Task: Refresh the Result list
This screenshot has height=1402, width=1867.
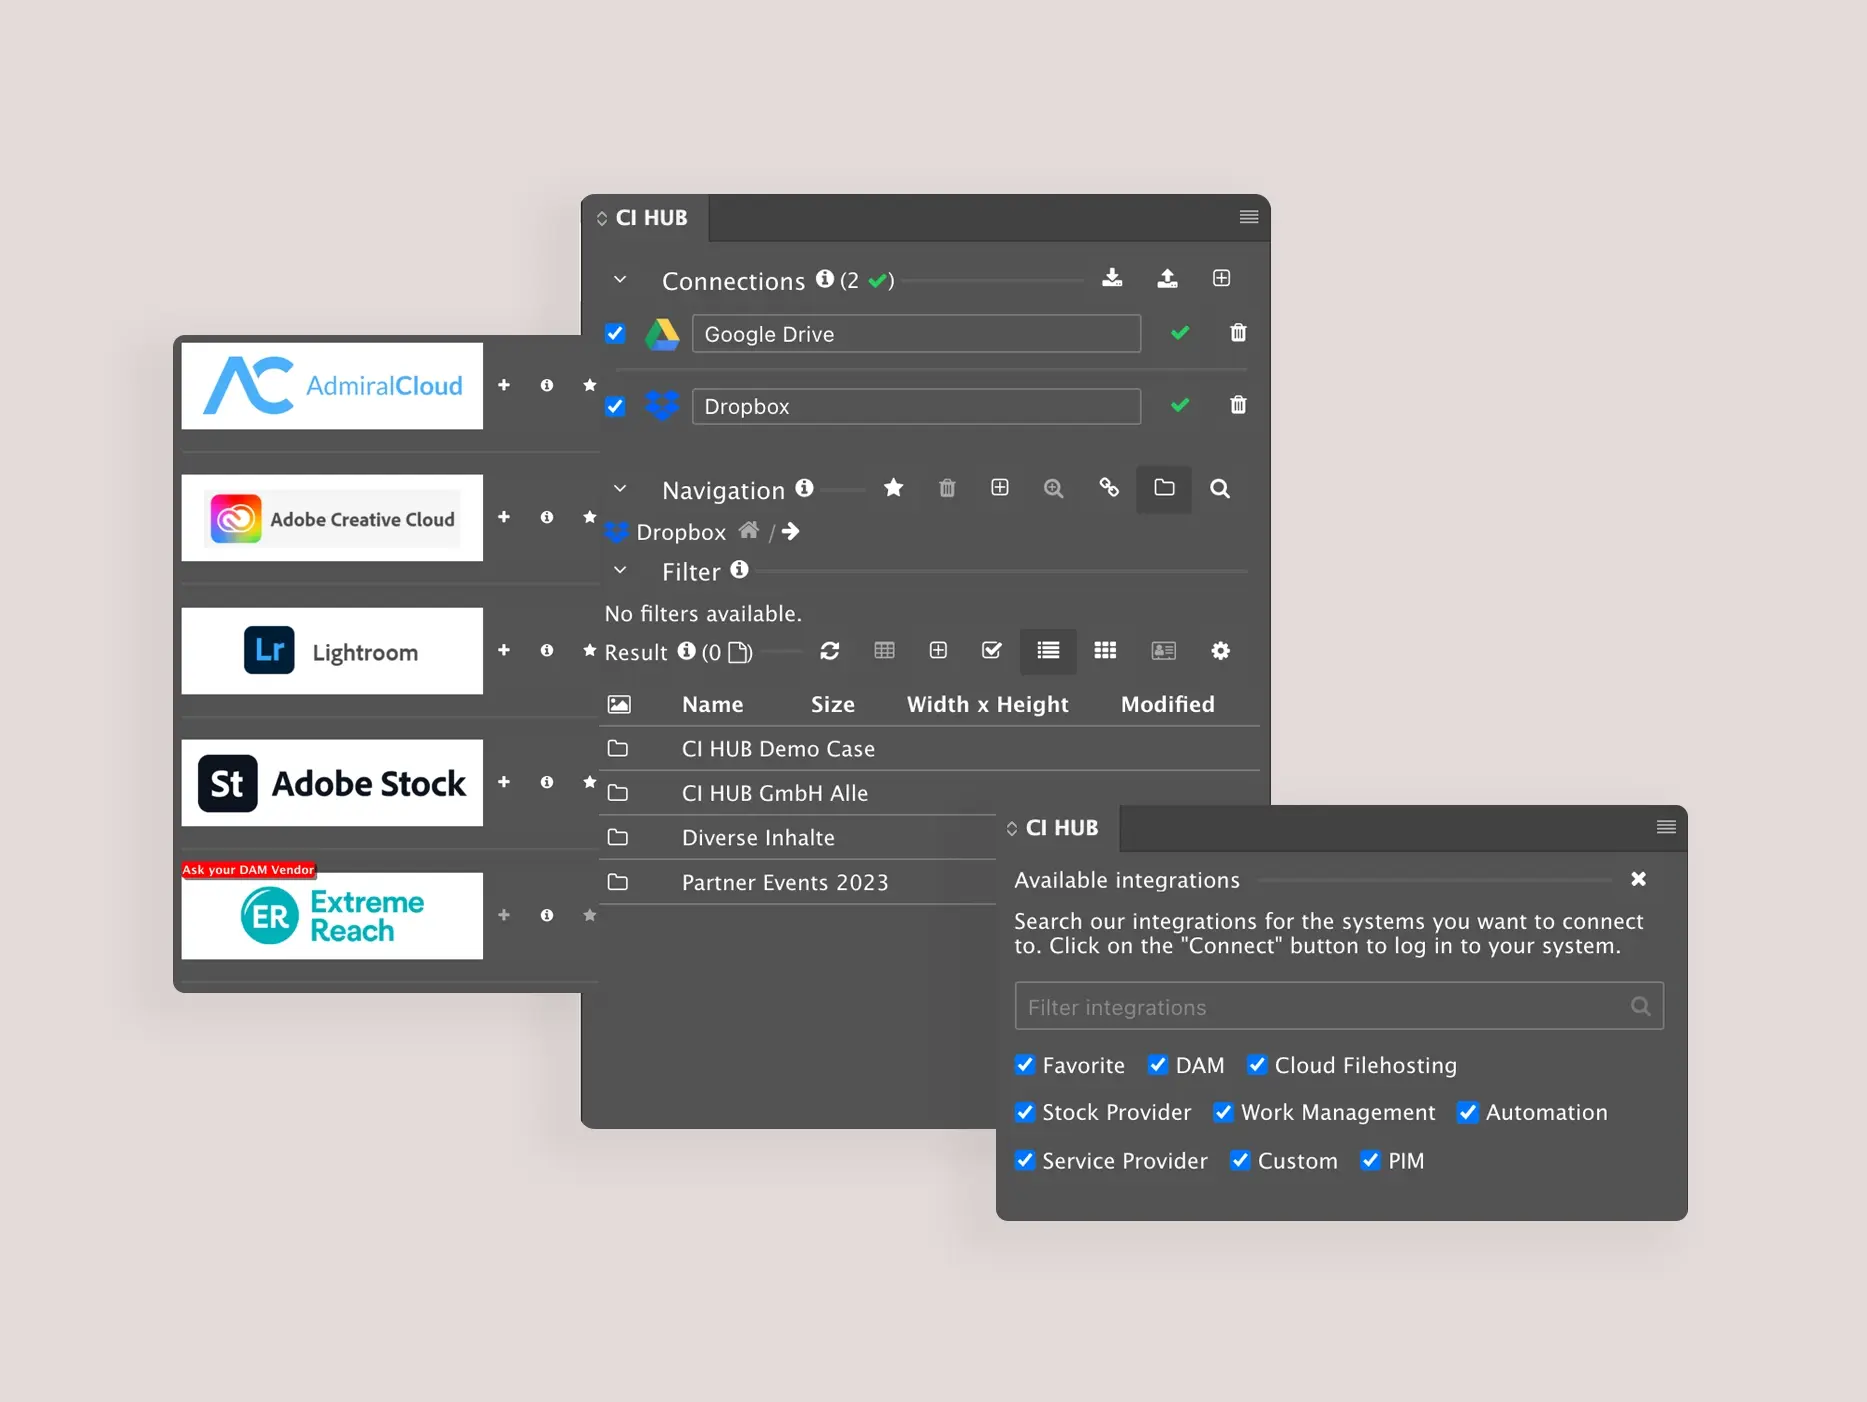Action: (829, 651)
